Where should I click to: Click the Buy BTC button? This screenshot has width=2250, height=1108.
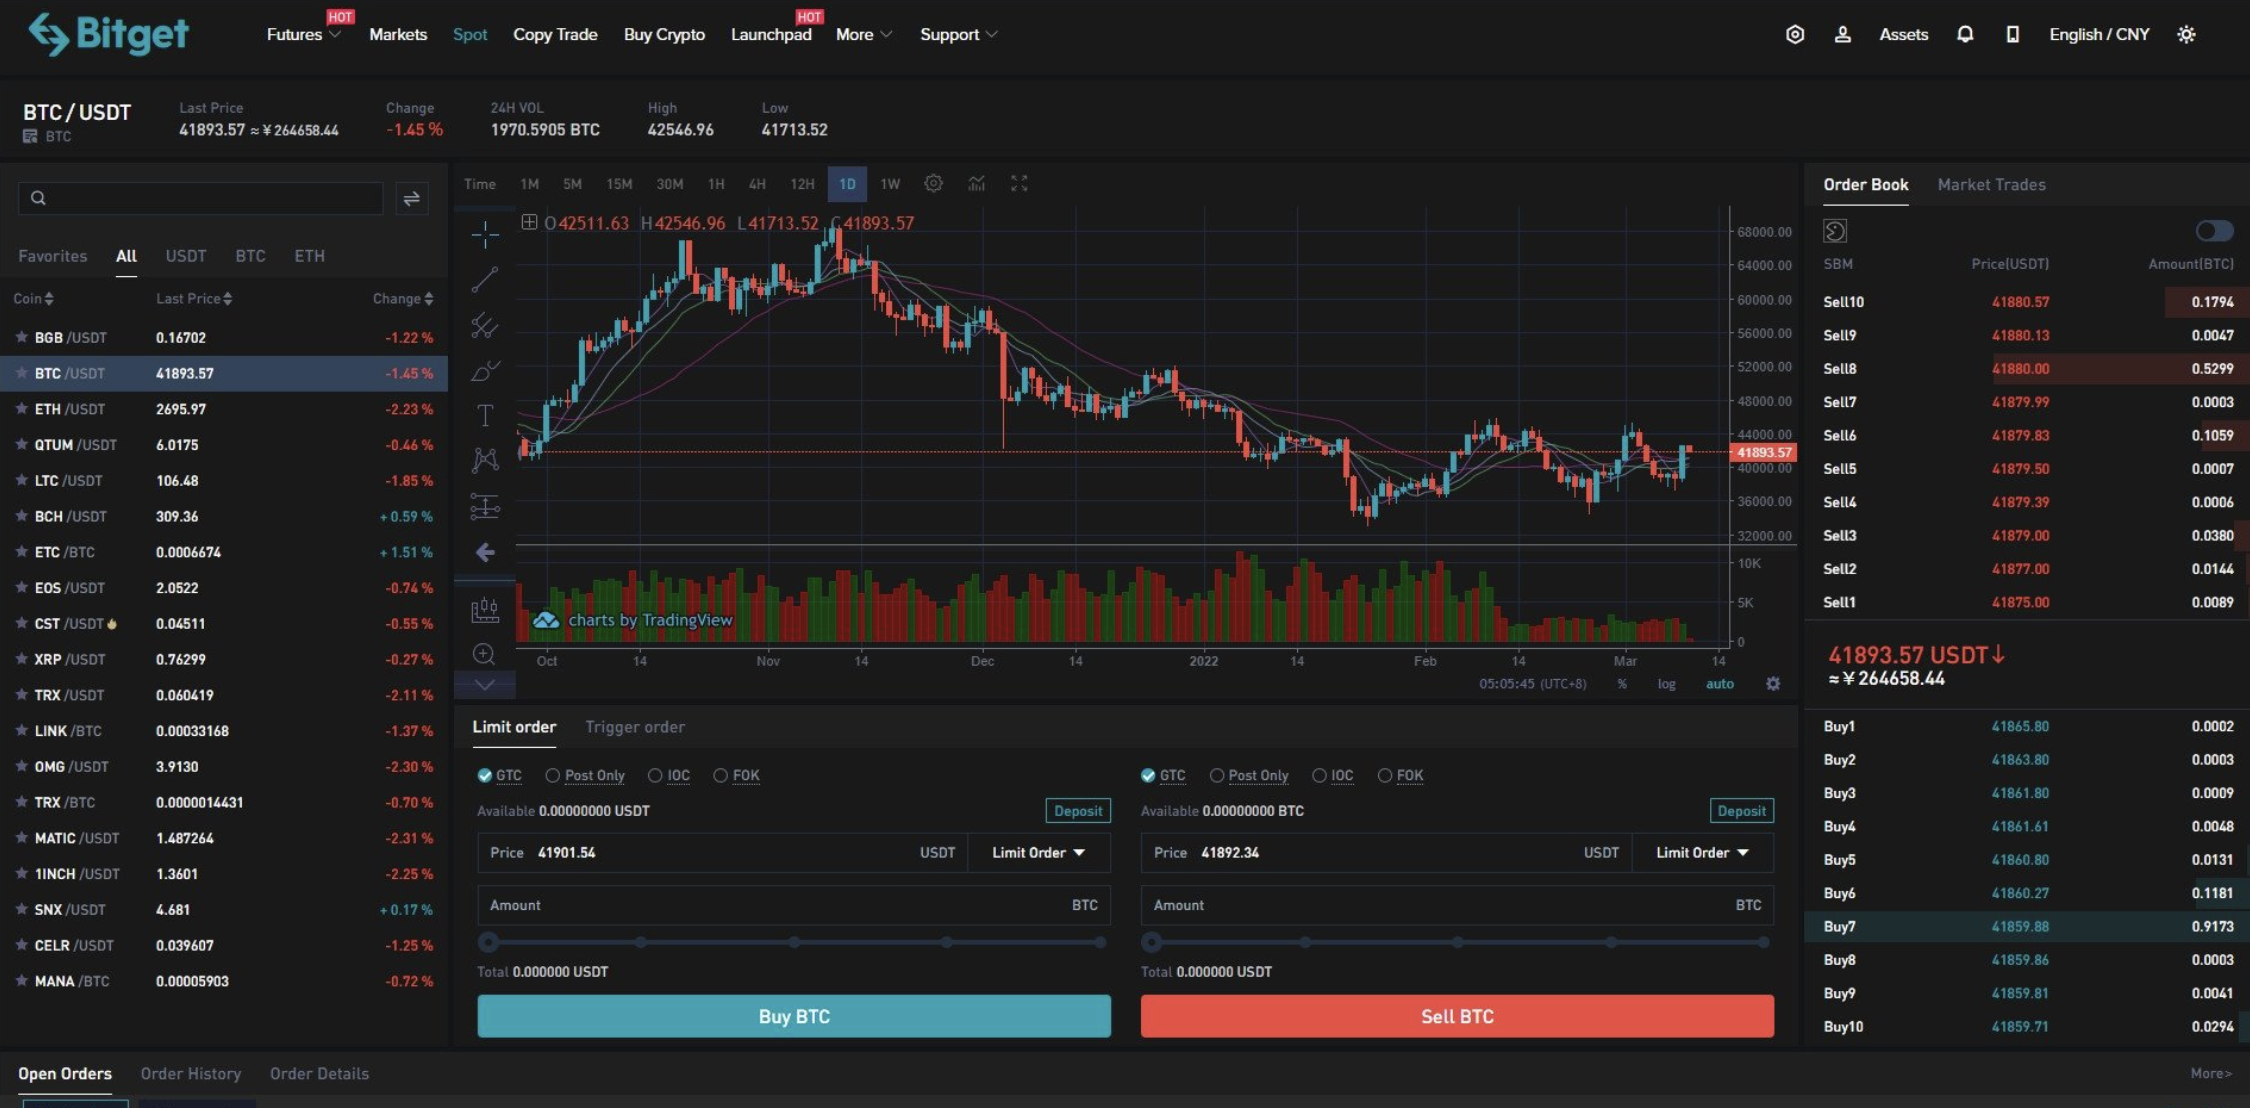(794, 1016)
